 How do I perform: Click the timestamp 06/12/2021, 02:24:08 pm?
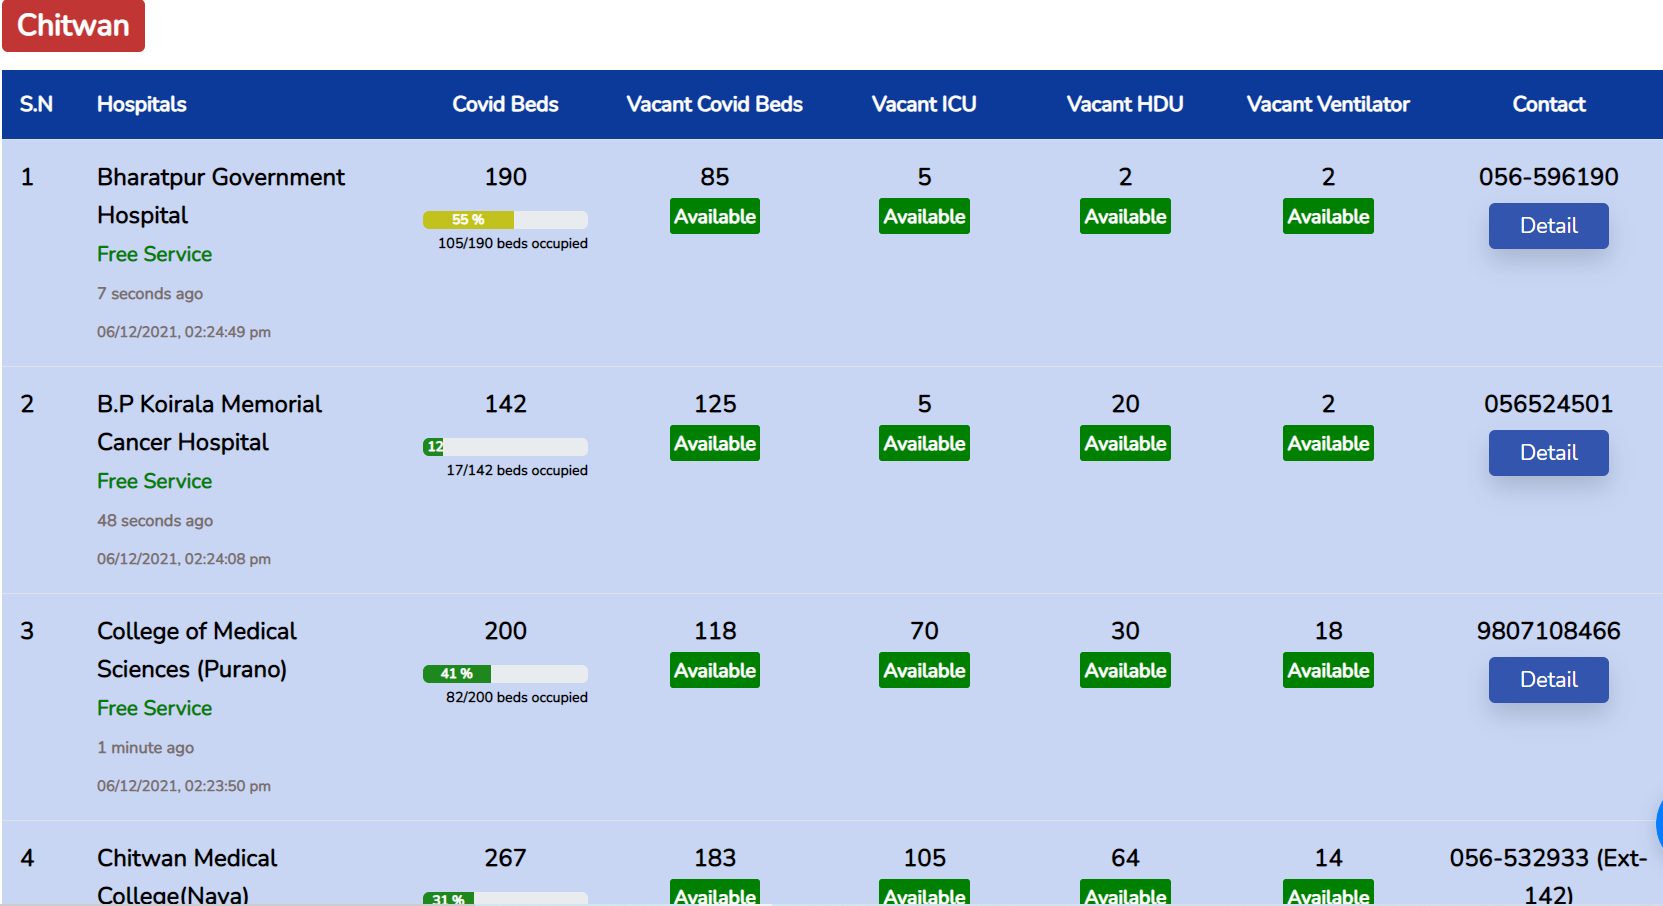pyautogui.click(x=184, y=559)
